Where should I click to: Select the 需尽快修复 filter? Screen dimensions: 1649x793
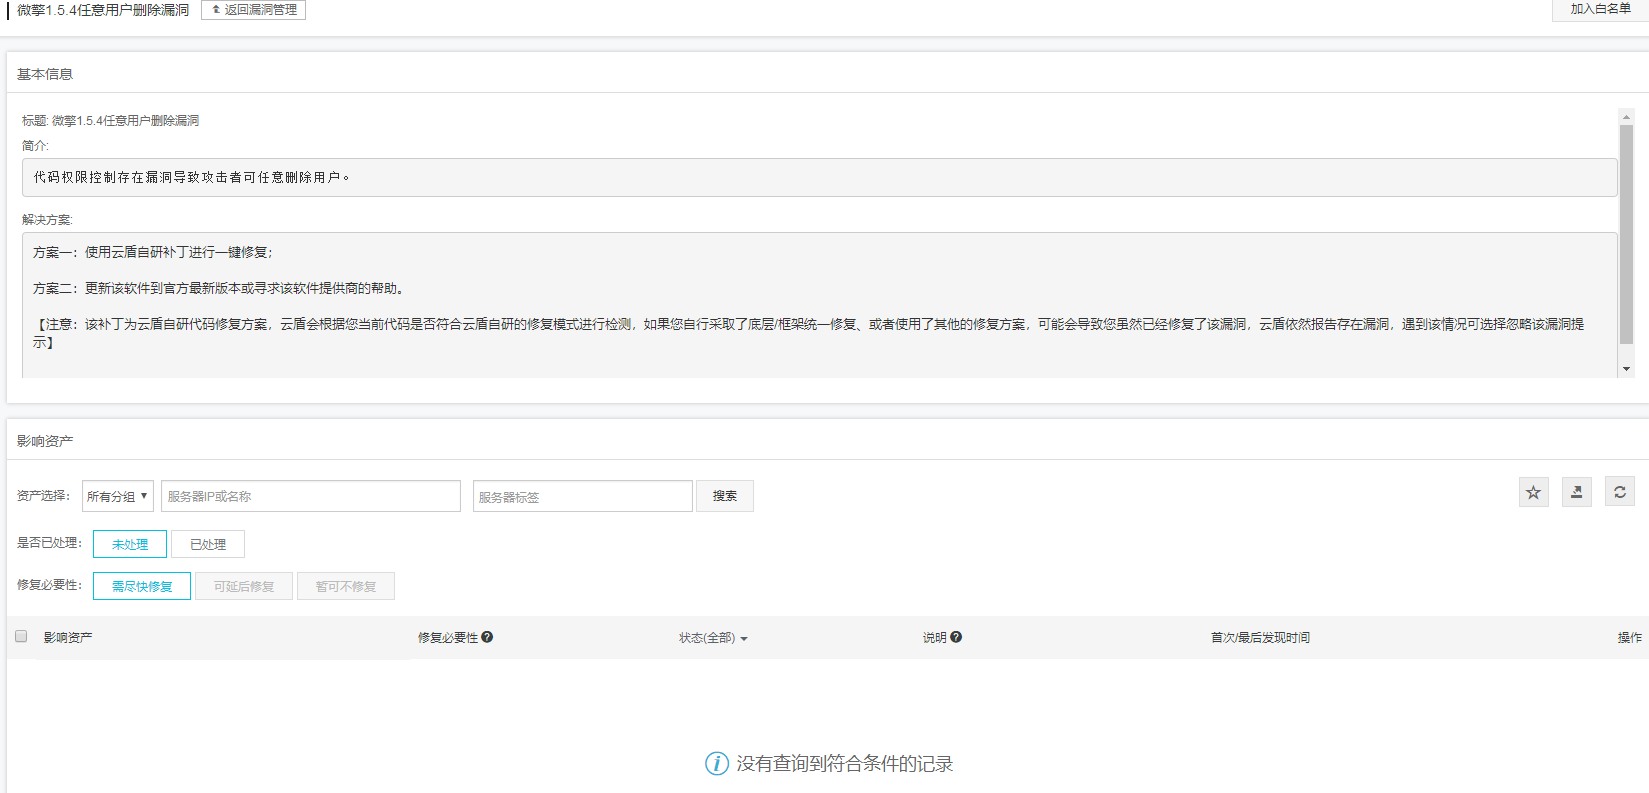[x=142, y=586]
